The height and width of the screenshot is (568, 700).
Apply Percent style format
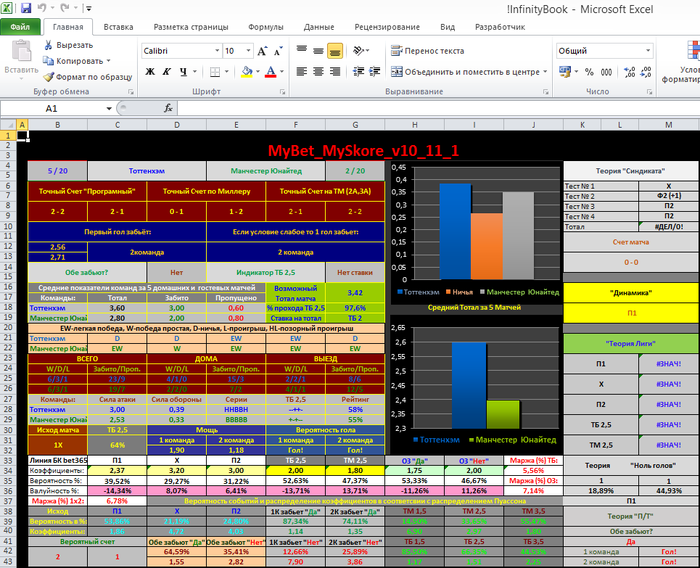[589, 71]
